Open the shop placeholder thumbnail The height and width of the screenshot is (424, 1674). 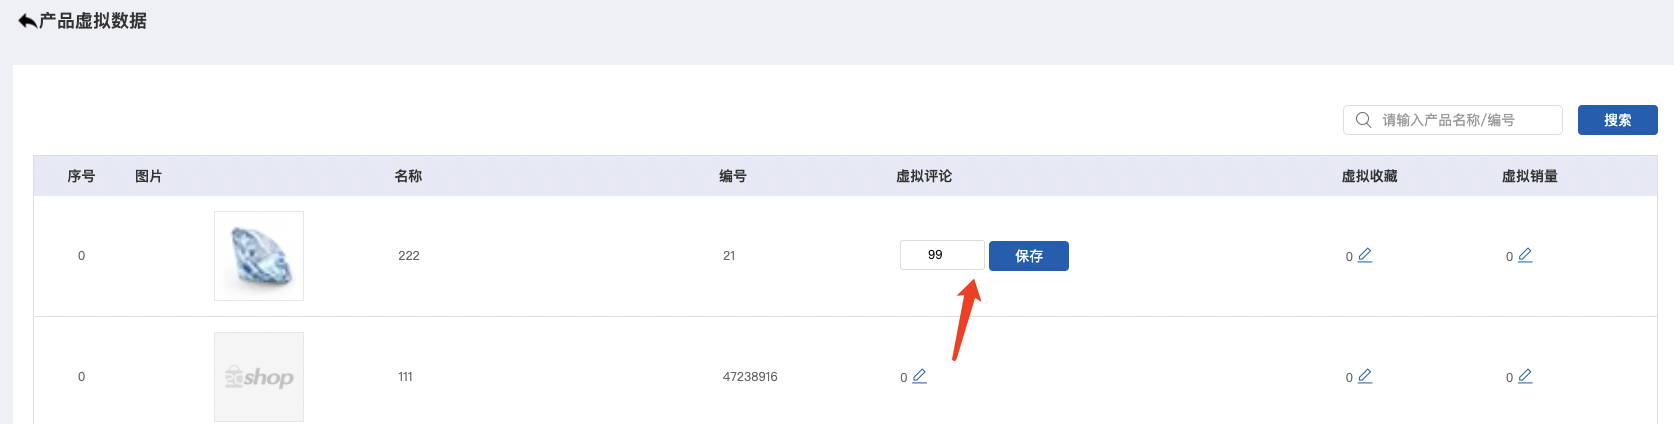[x=259, y=377]
